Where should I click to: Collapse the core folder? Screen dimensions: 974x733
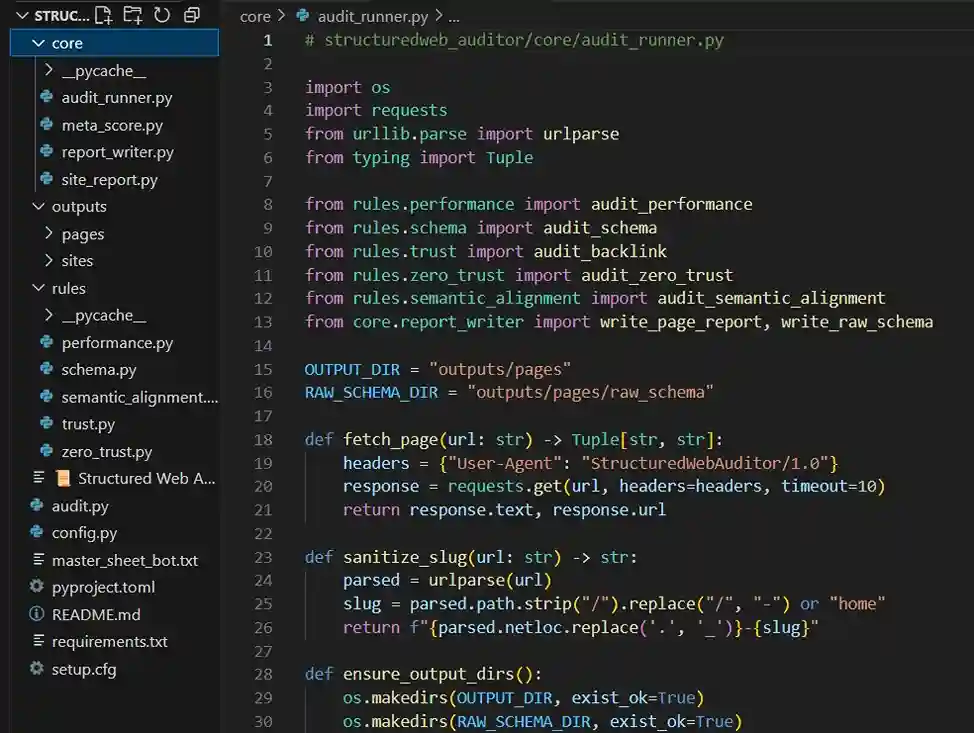pos(38,44)
